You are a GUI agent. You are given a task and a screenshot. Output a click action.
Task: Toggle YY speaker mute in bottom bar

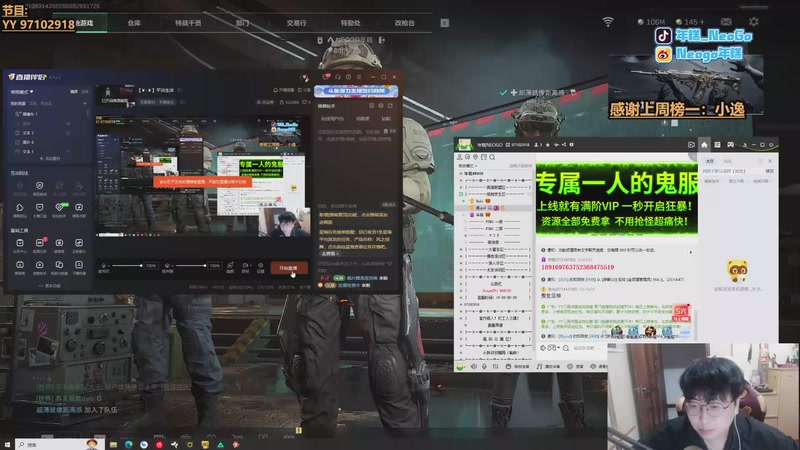coord(473,366)
